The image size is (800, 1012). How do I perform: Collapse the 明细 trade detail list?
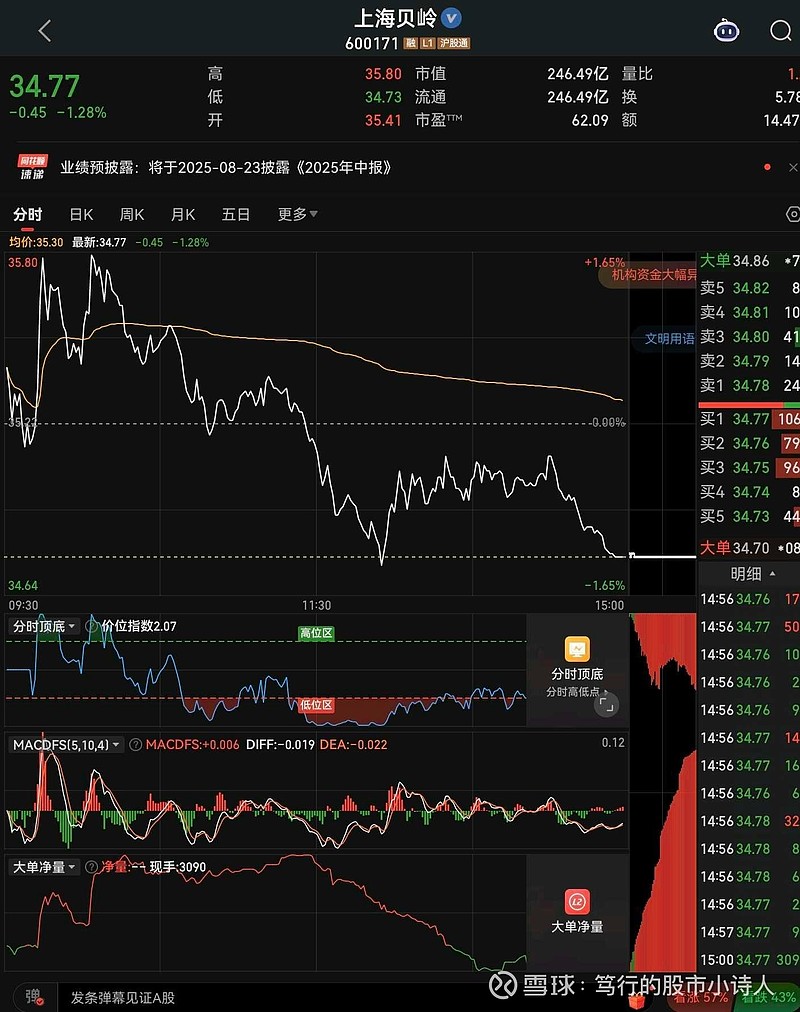[752, 573]
